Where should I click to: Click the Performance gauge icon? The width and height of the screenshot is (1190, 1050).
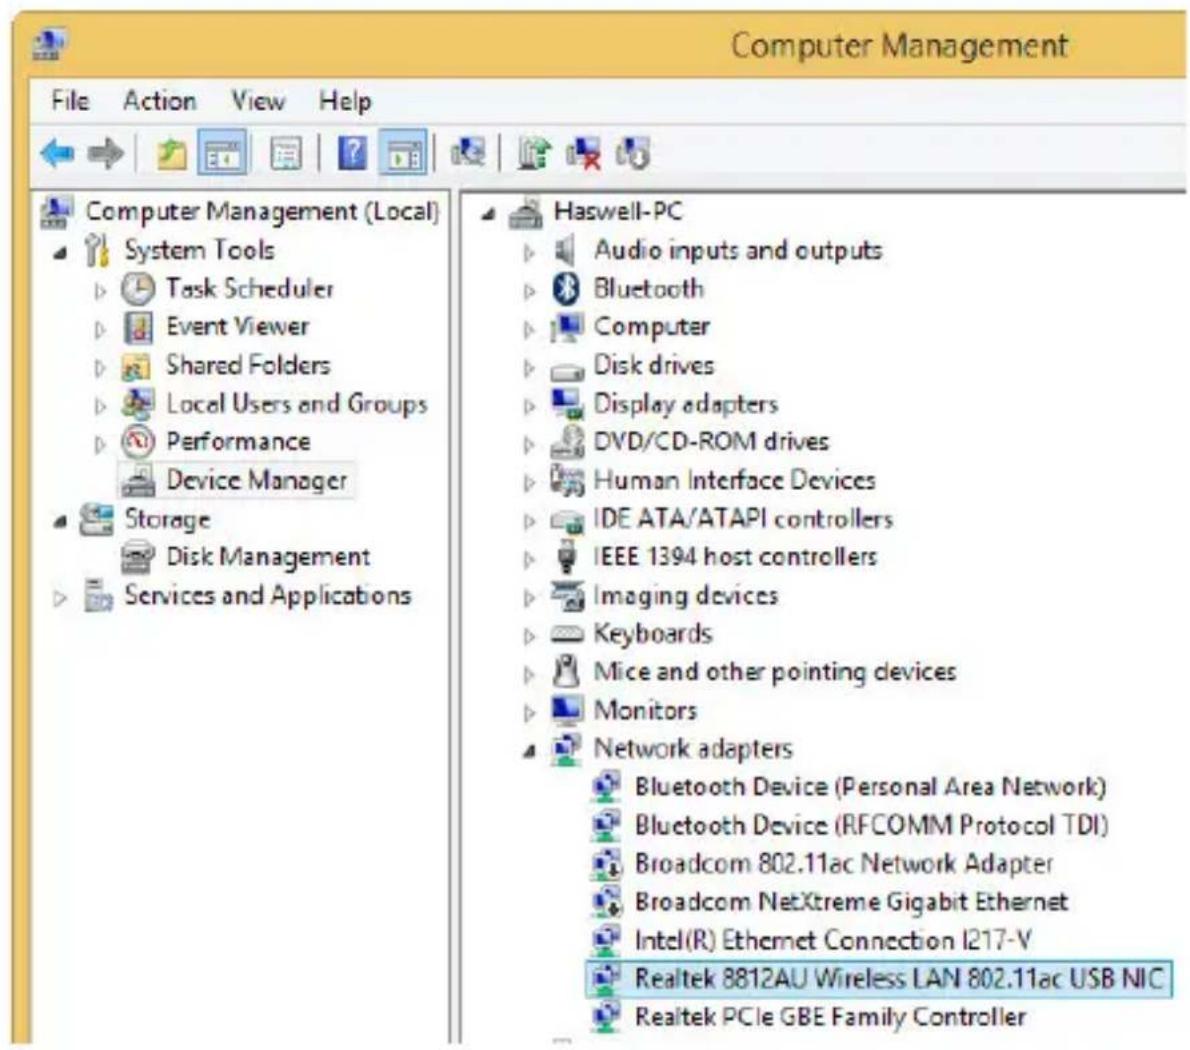(138, 442)
